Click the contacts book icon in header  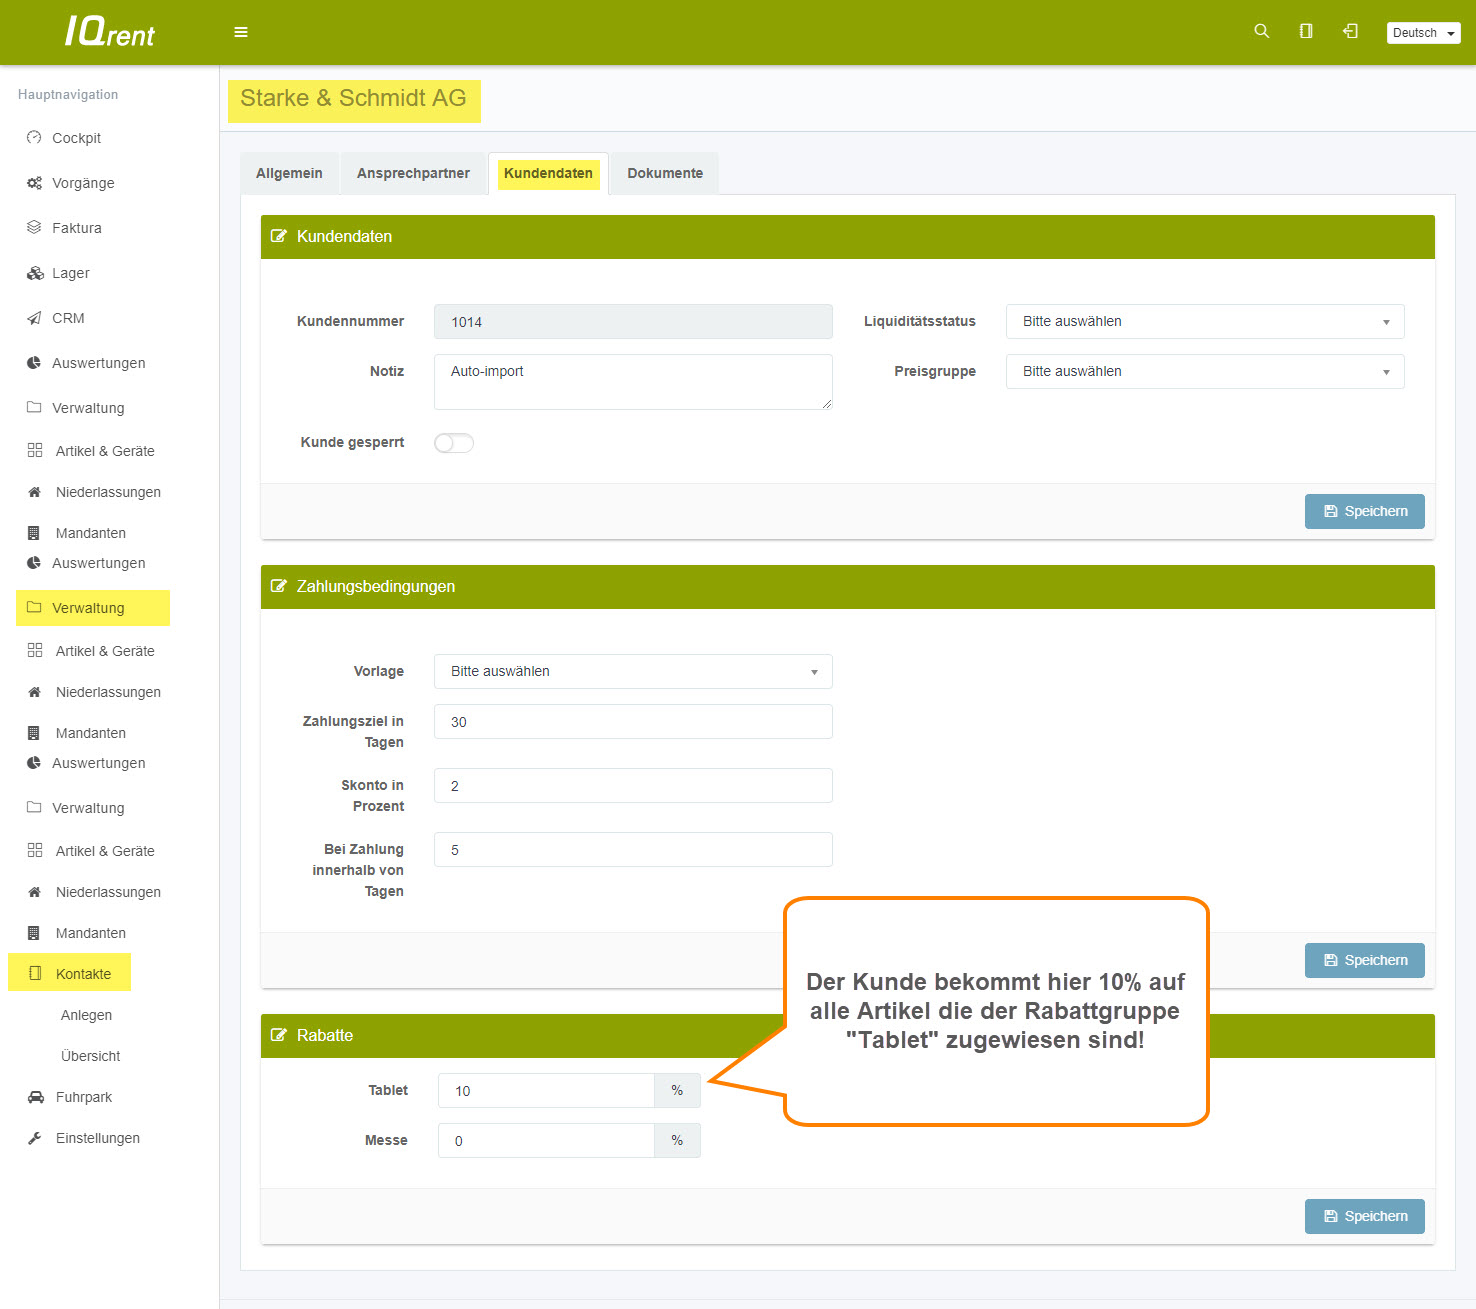pyautogui.click(x=1305, y=31)
